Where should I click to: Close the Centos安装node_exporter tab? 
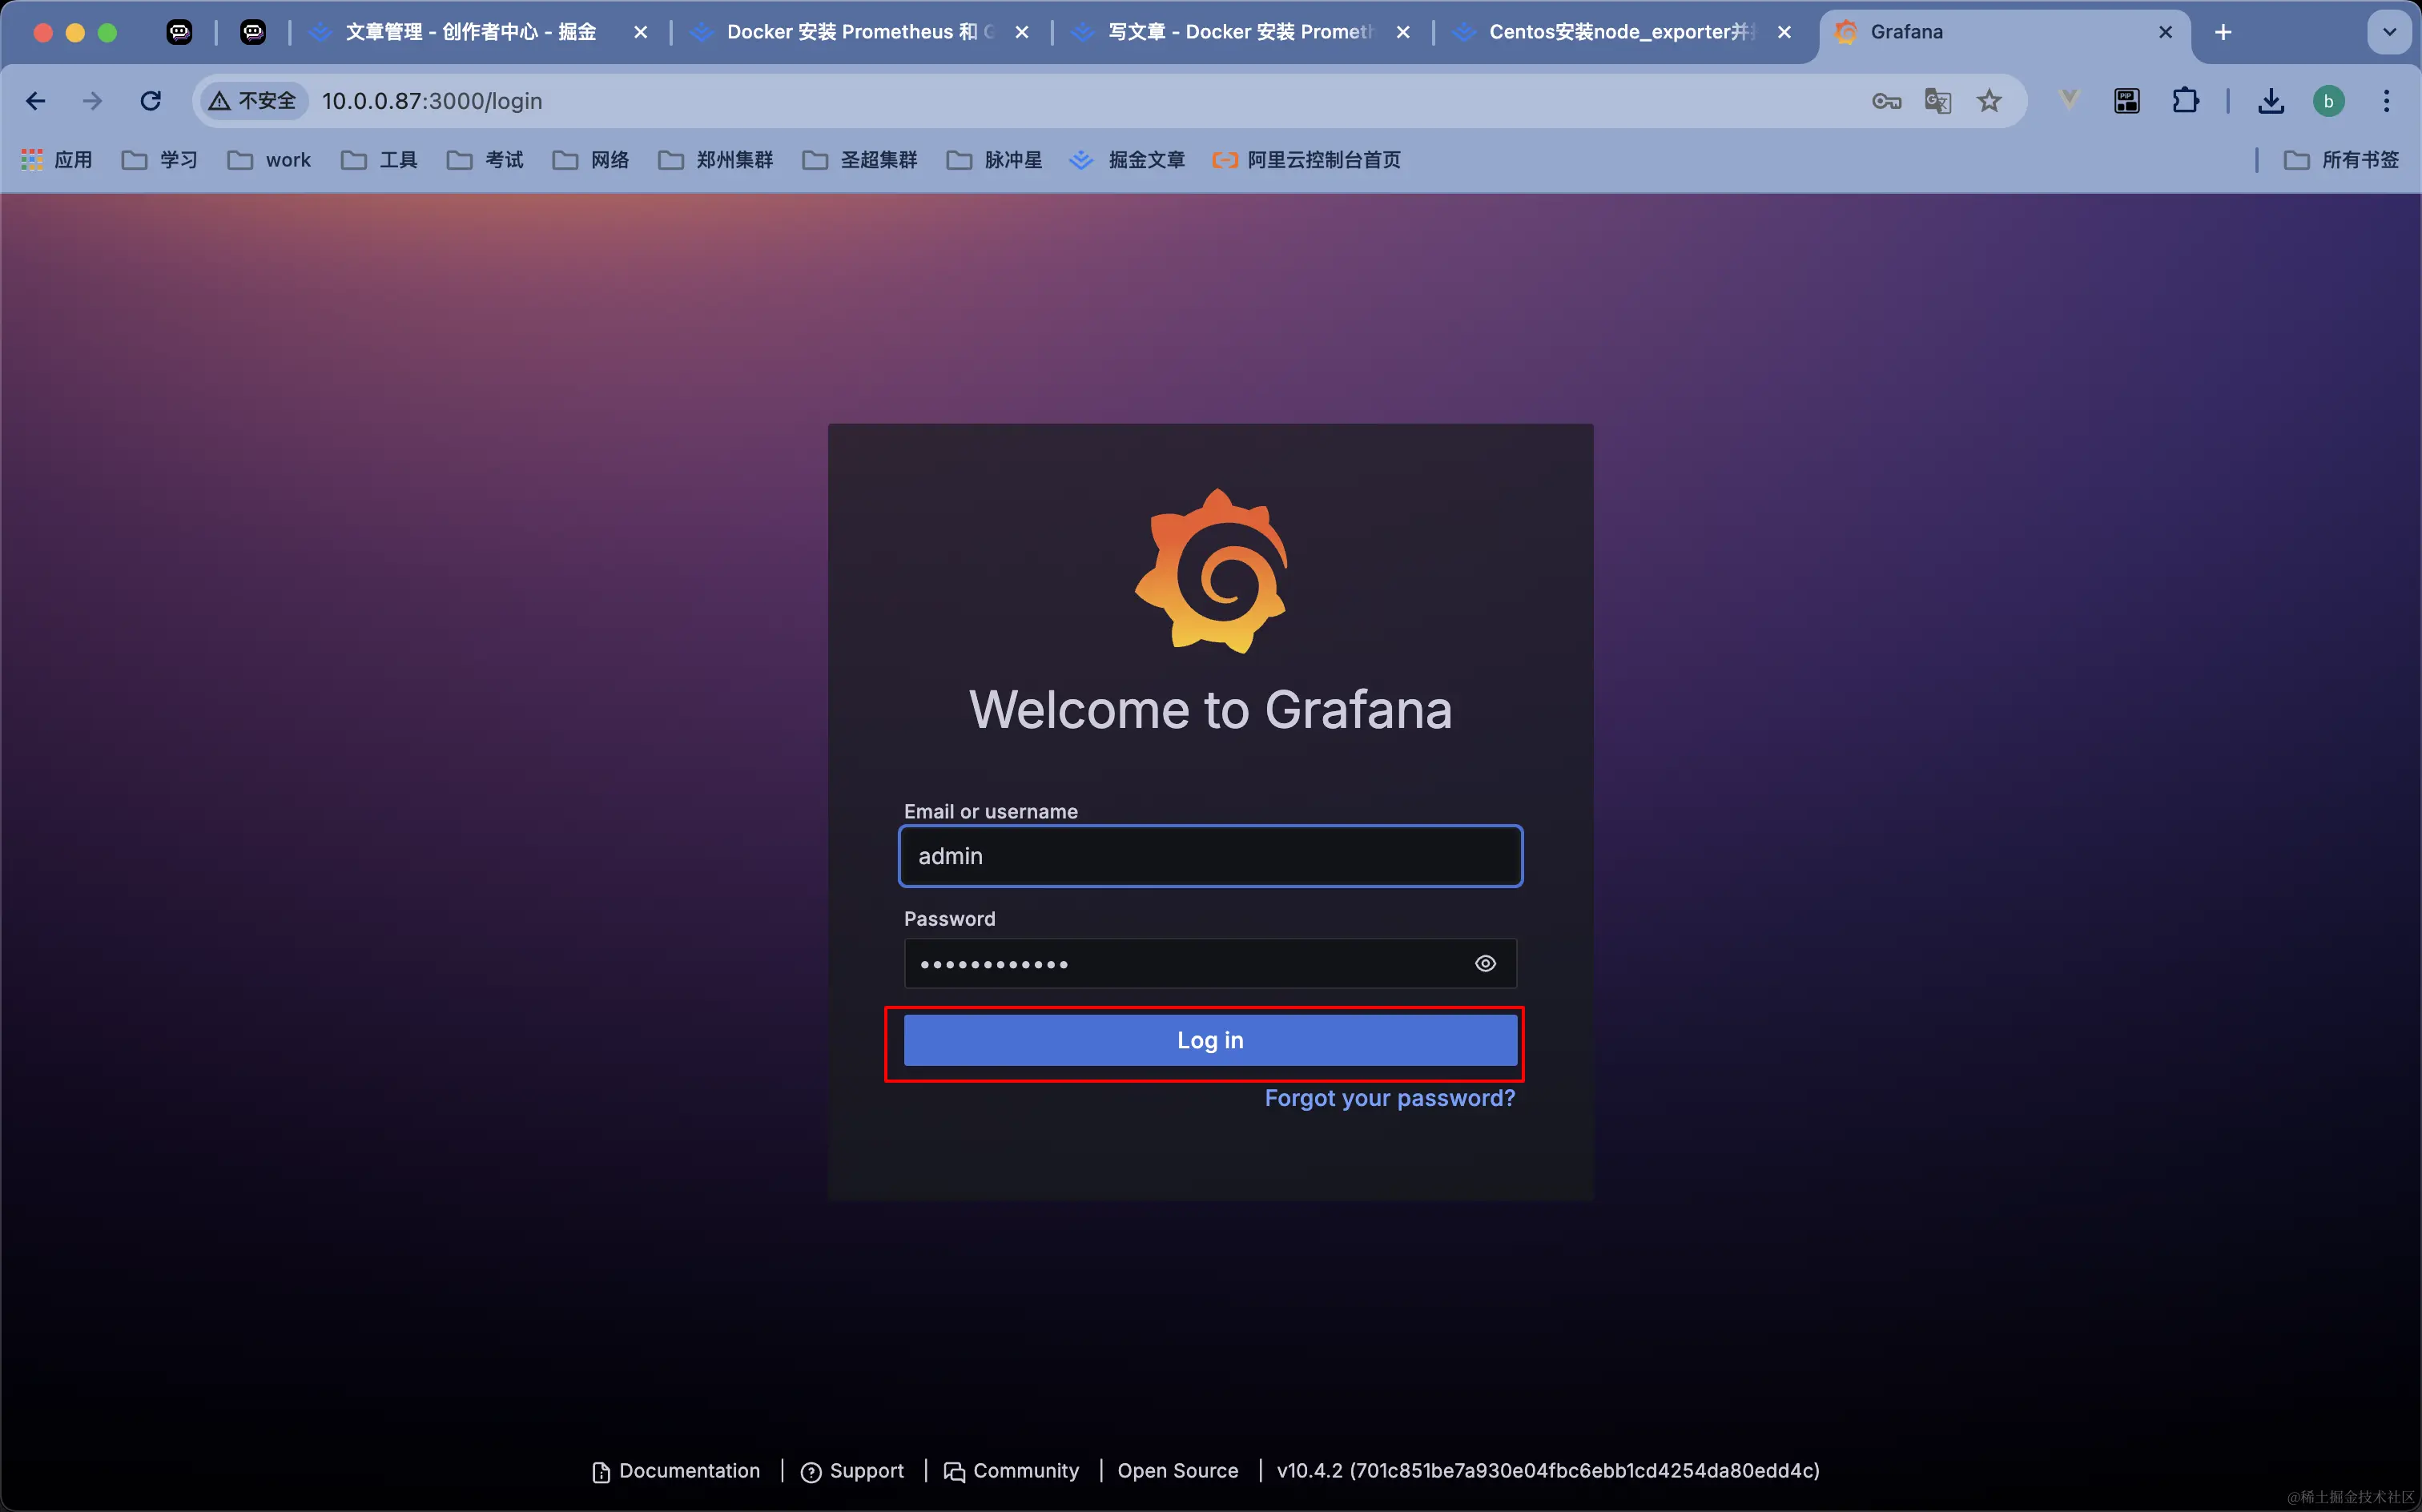coord(1784,32)
